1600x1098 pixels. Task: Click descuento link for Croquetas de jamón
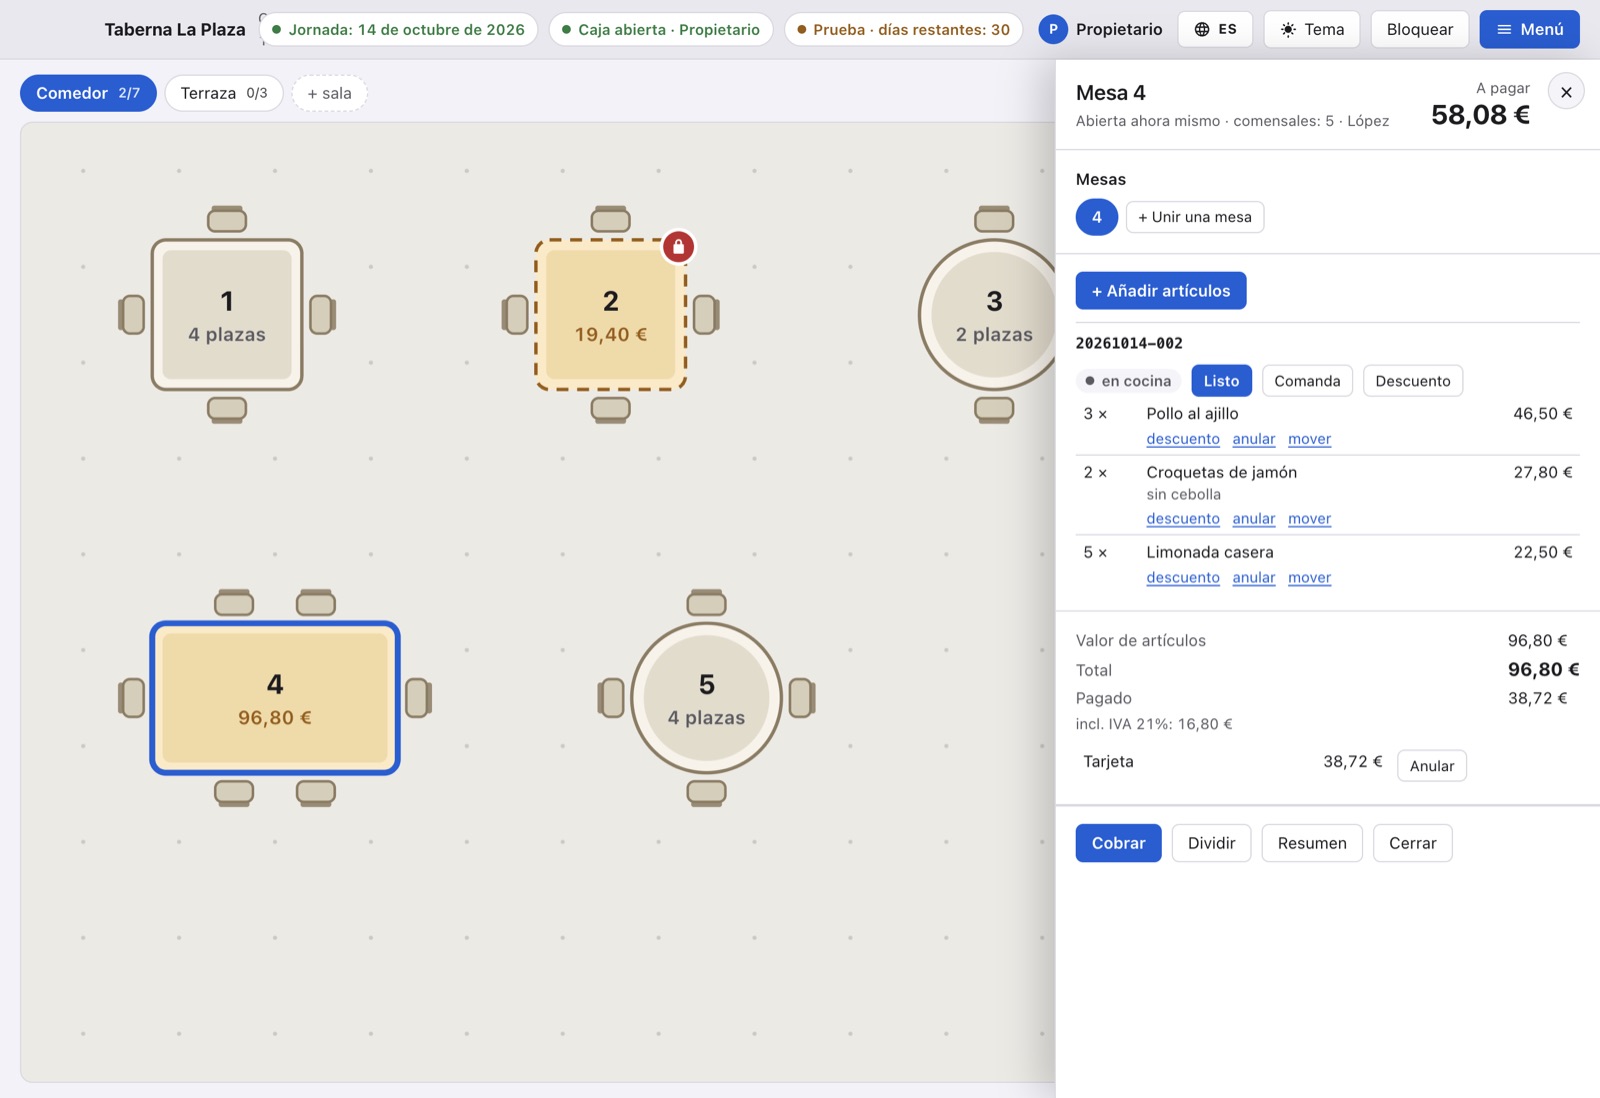pyautogui.click(x=1182, y=519)
